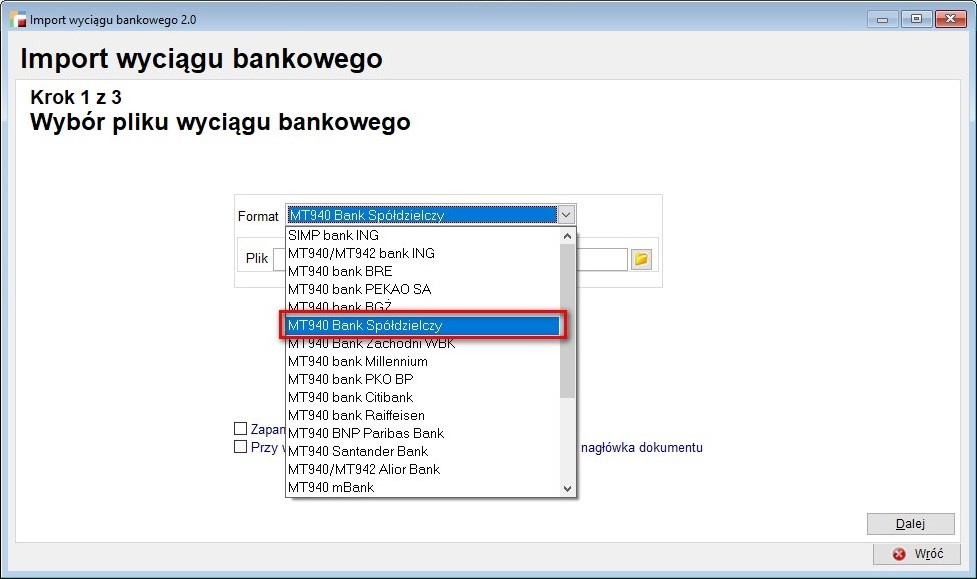Pick MT940 bank Citibank option
The width and height of the screenshot is (977, 579).
pyautogui.click(x=423, y=398)
